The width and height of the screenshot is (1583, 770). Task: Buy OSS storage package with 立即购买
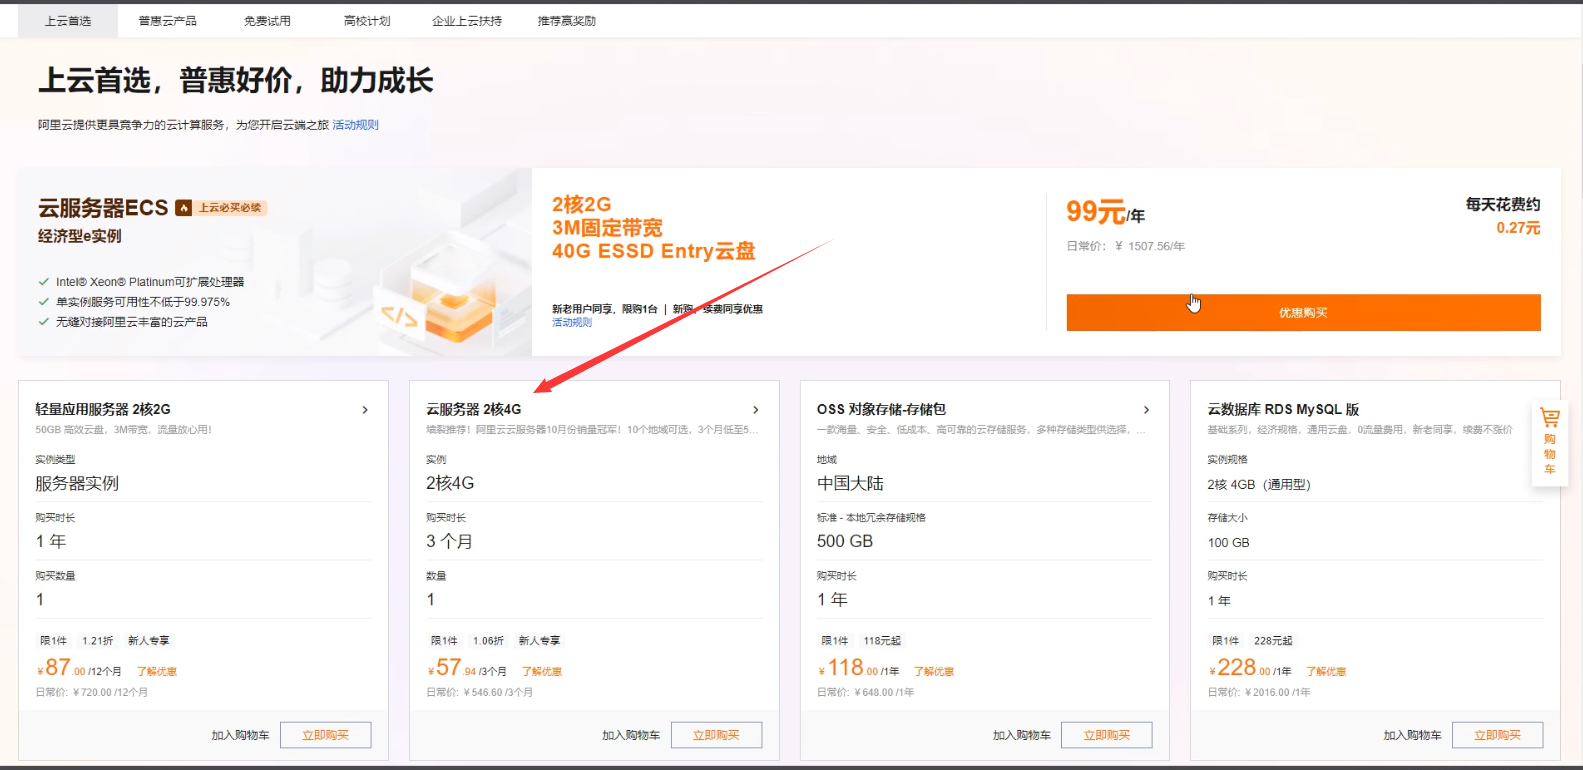pos(1107,735)
